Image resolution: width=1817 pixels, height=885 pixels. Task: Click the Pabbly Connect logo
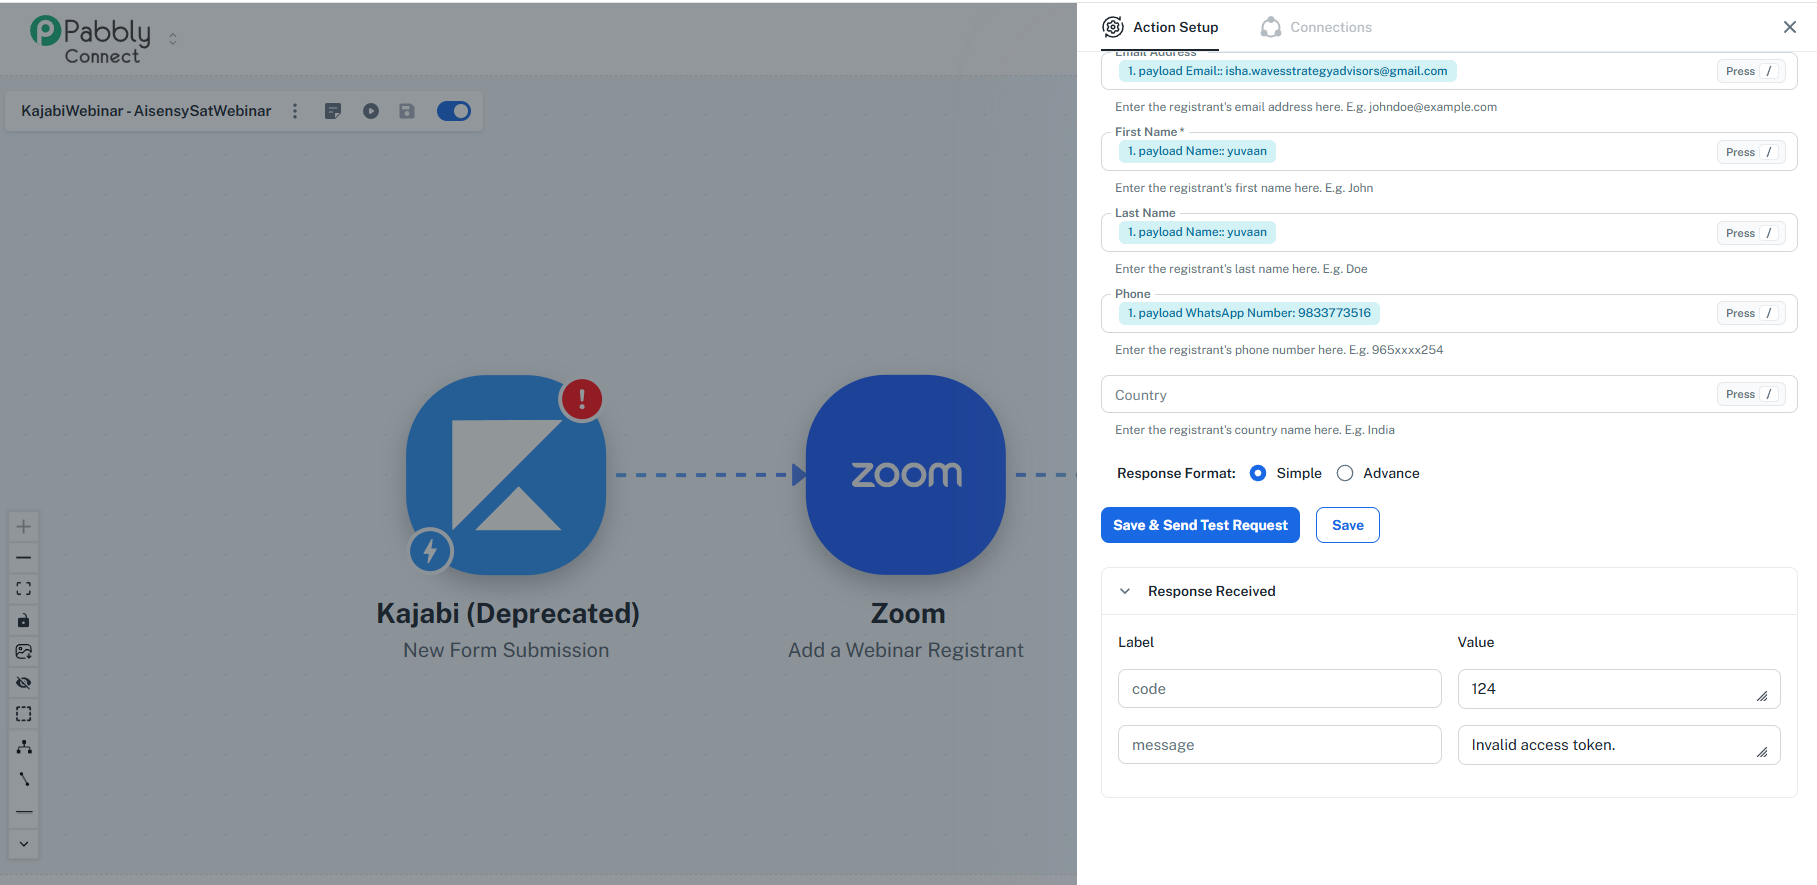click(x=91, y=40)
